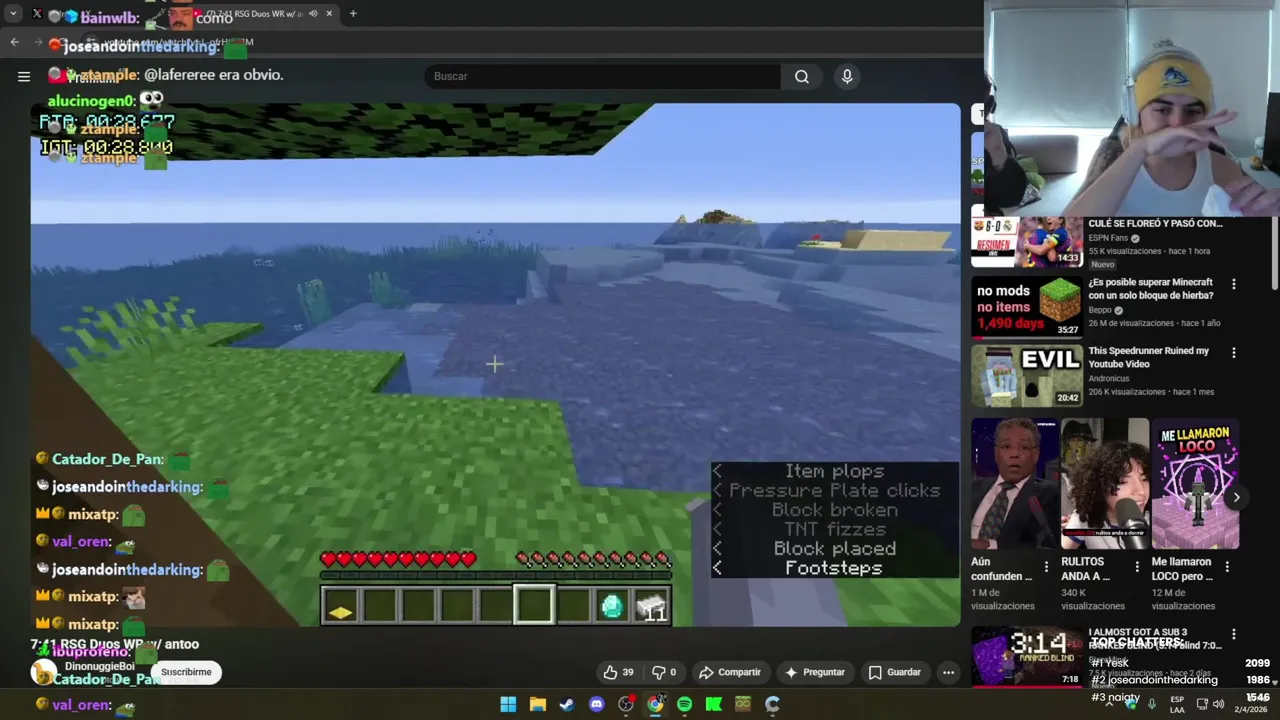Click the Preguntar button

816,672
